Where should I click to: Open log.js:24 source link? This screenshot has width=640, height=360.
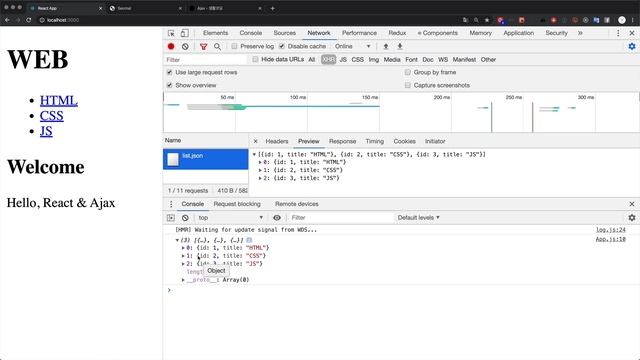pos(611,230)
